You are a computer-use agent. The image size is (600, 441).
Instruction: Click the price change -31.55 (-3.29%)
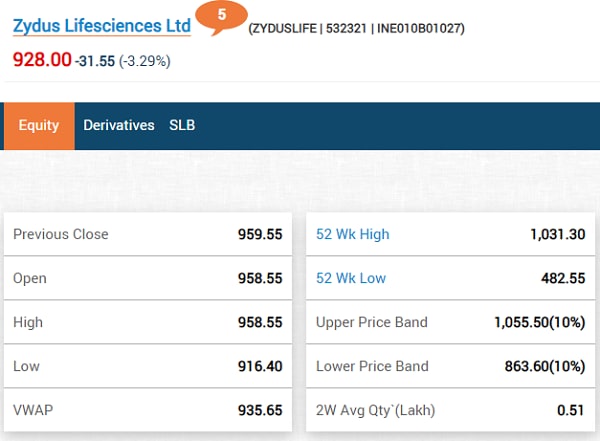[x=122, y=61]
